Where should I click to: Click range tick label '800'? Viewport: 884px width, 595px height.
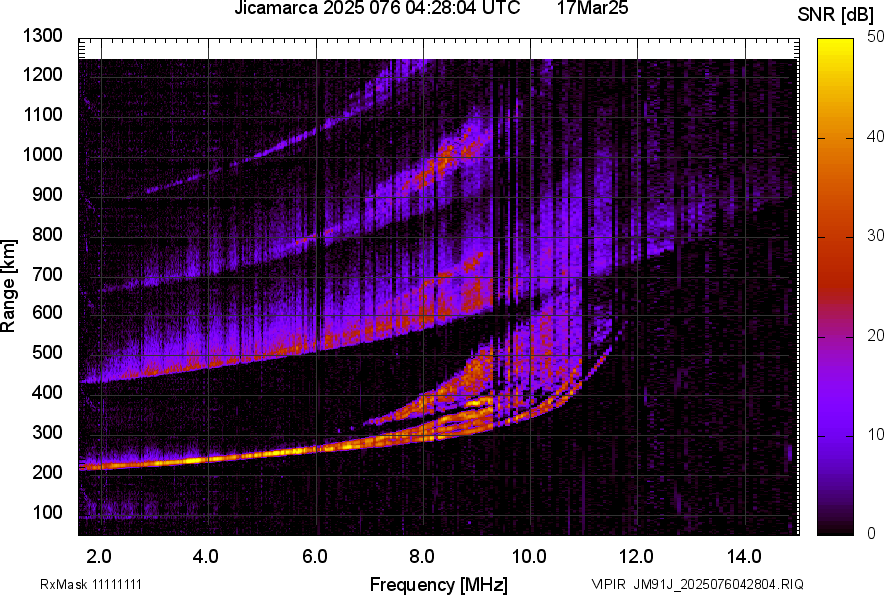(47, 234)
